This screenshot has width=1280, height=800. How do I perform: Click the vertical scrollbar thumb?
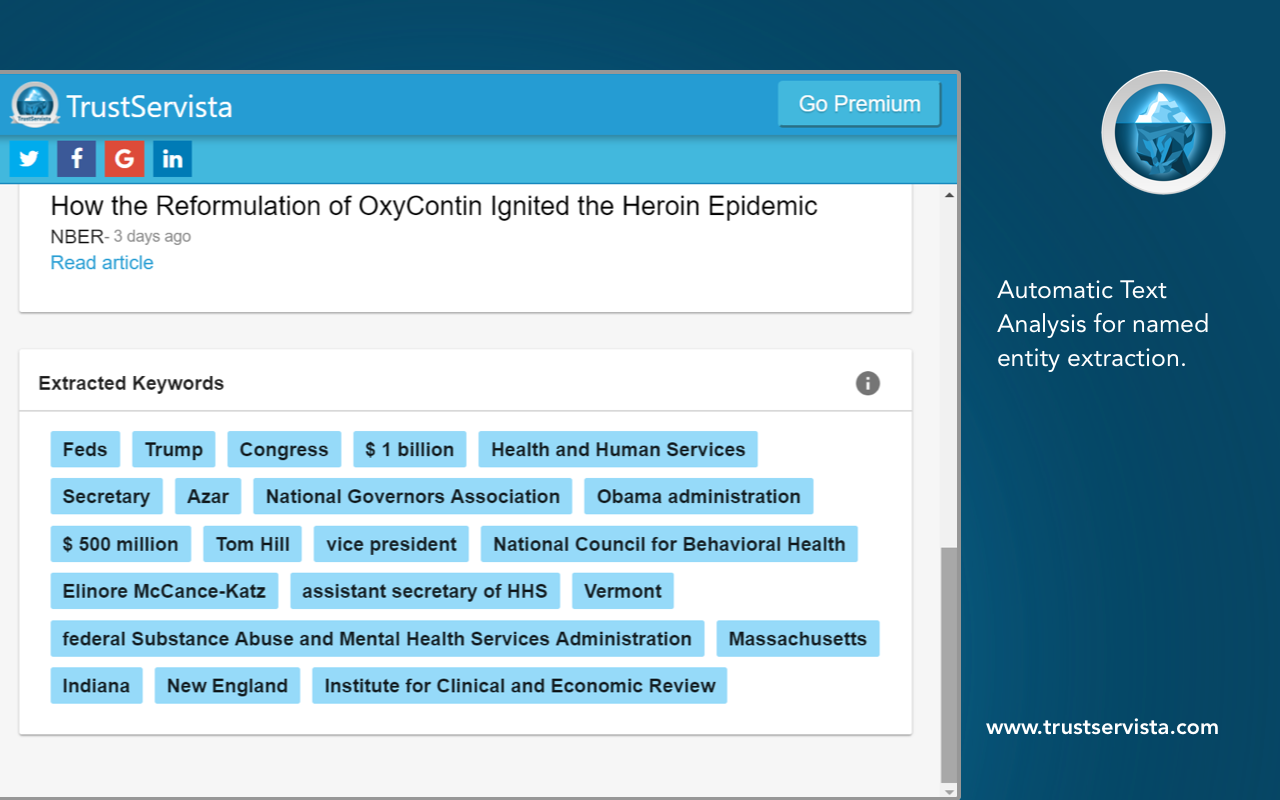(950, 665)
